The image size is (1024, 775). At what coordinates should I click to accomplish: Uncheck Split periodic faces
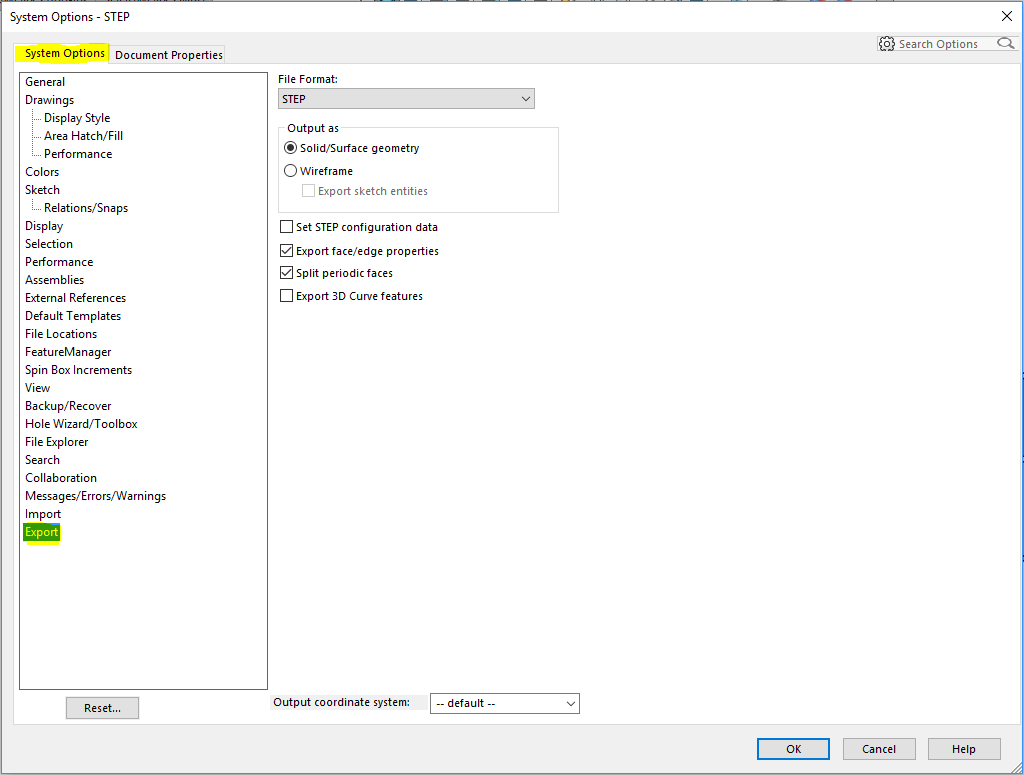pos(286,273)
